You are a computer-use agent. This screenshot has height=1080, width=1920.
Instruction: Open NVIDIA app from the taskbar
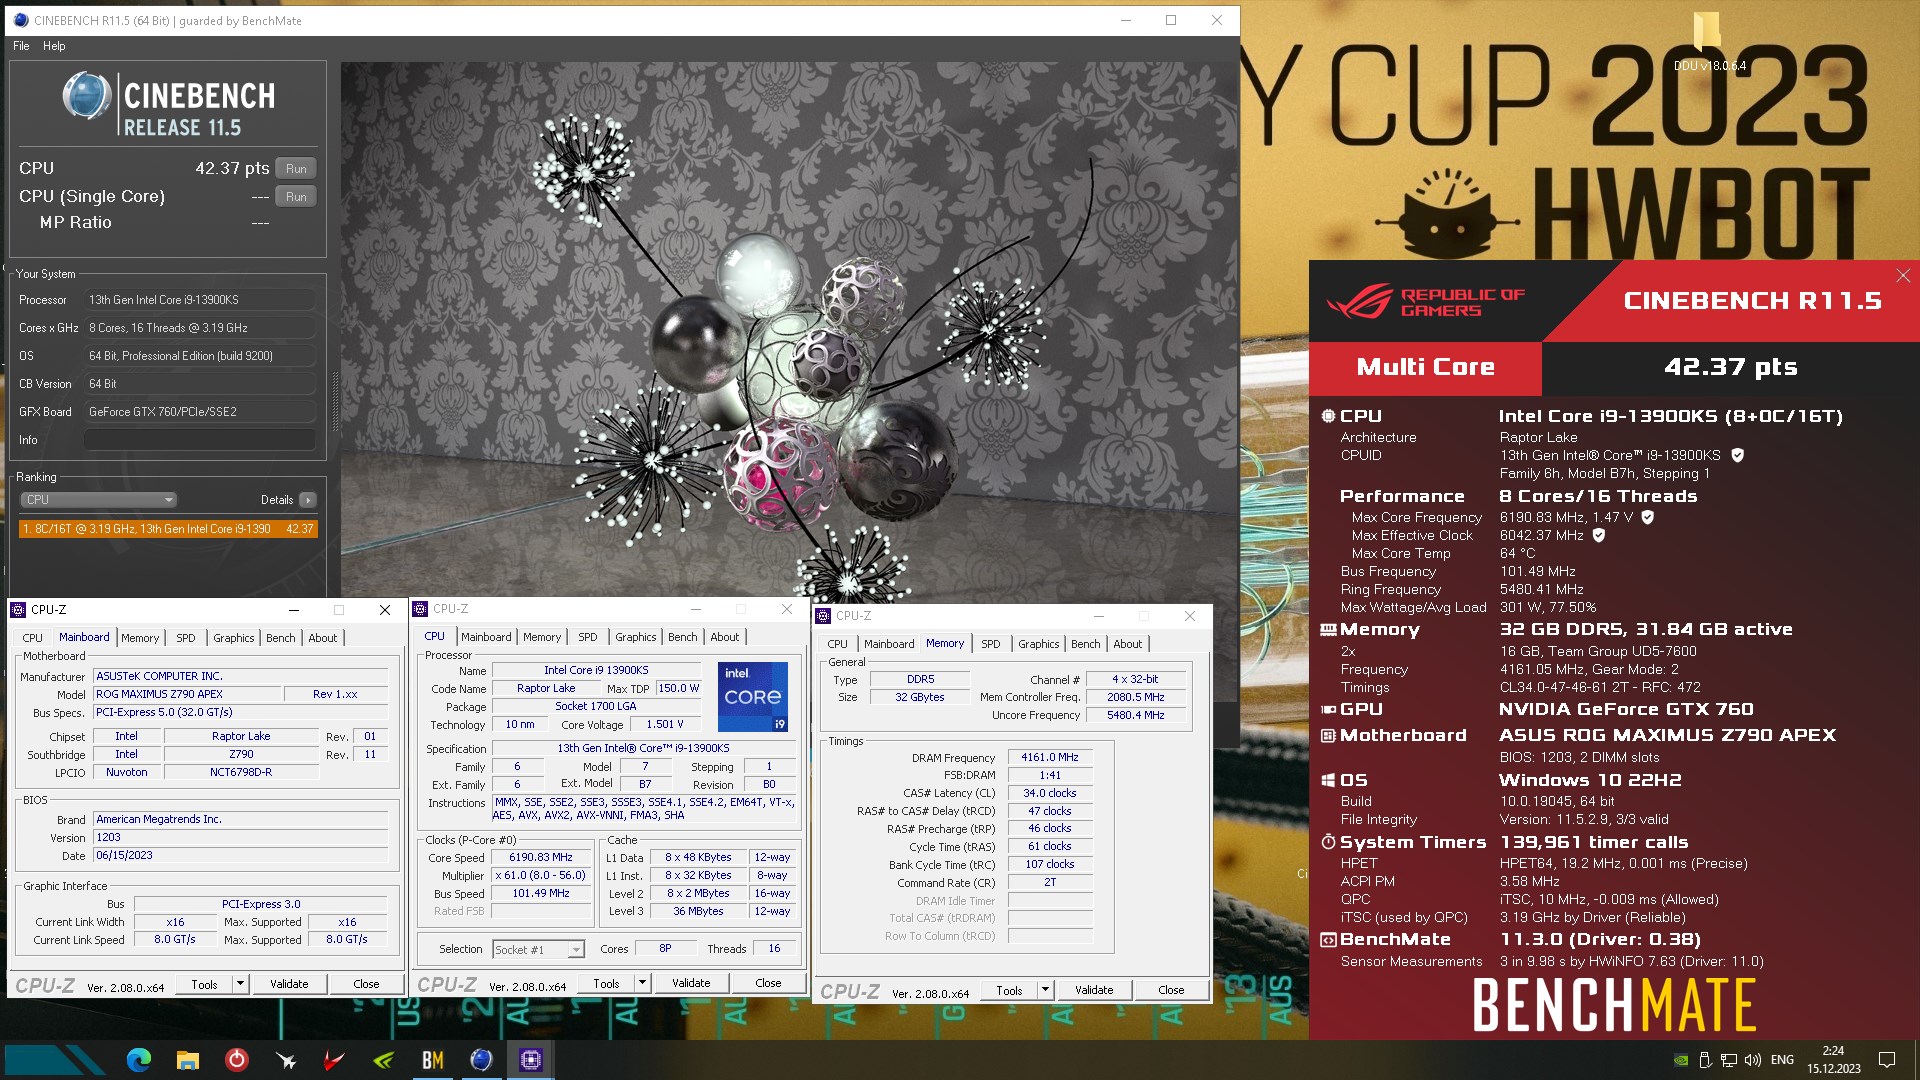point(384,1060)
